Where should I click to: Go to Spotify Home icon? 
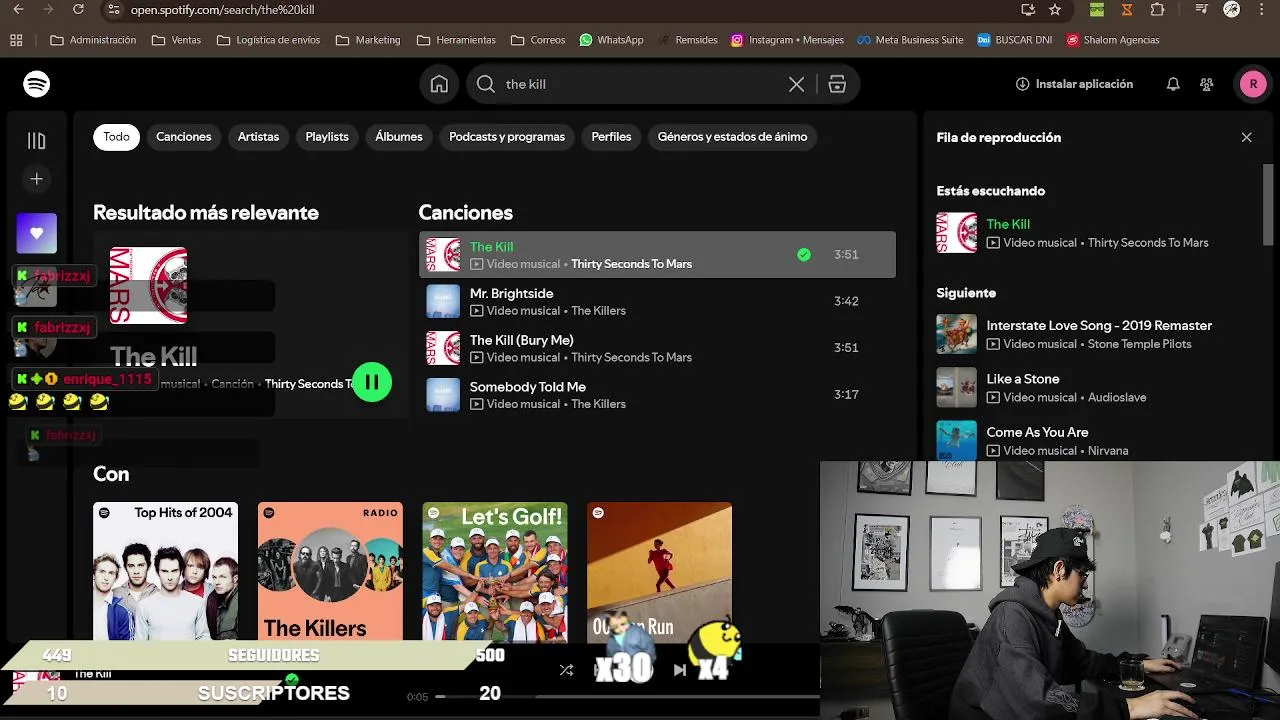click(x=439, y=84)
